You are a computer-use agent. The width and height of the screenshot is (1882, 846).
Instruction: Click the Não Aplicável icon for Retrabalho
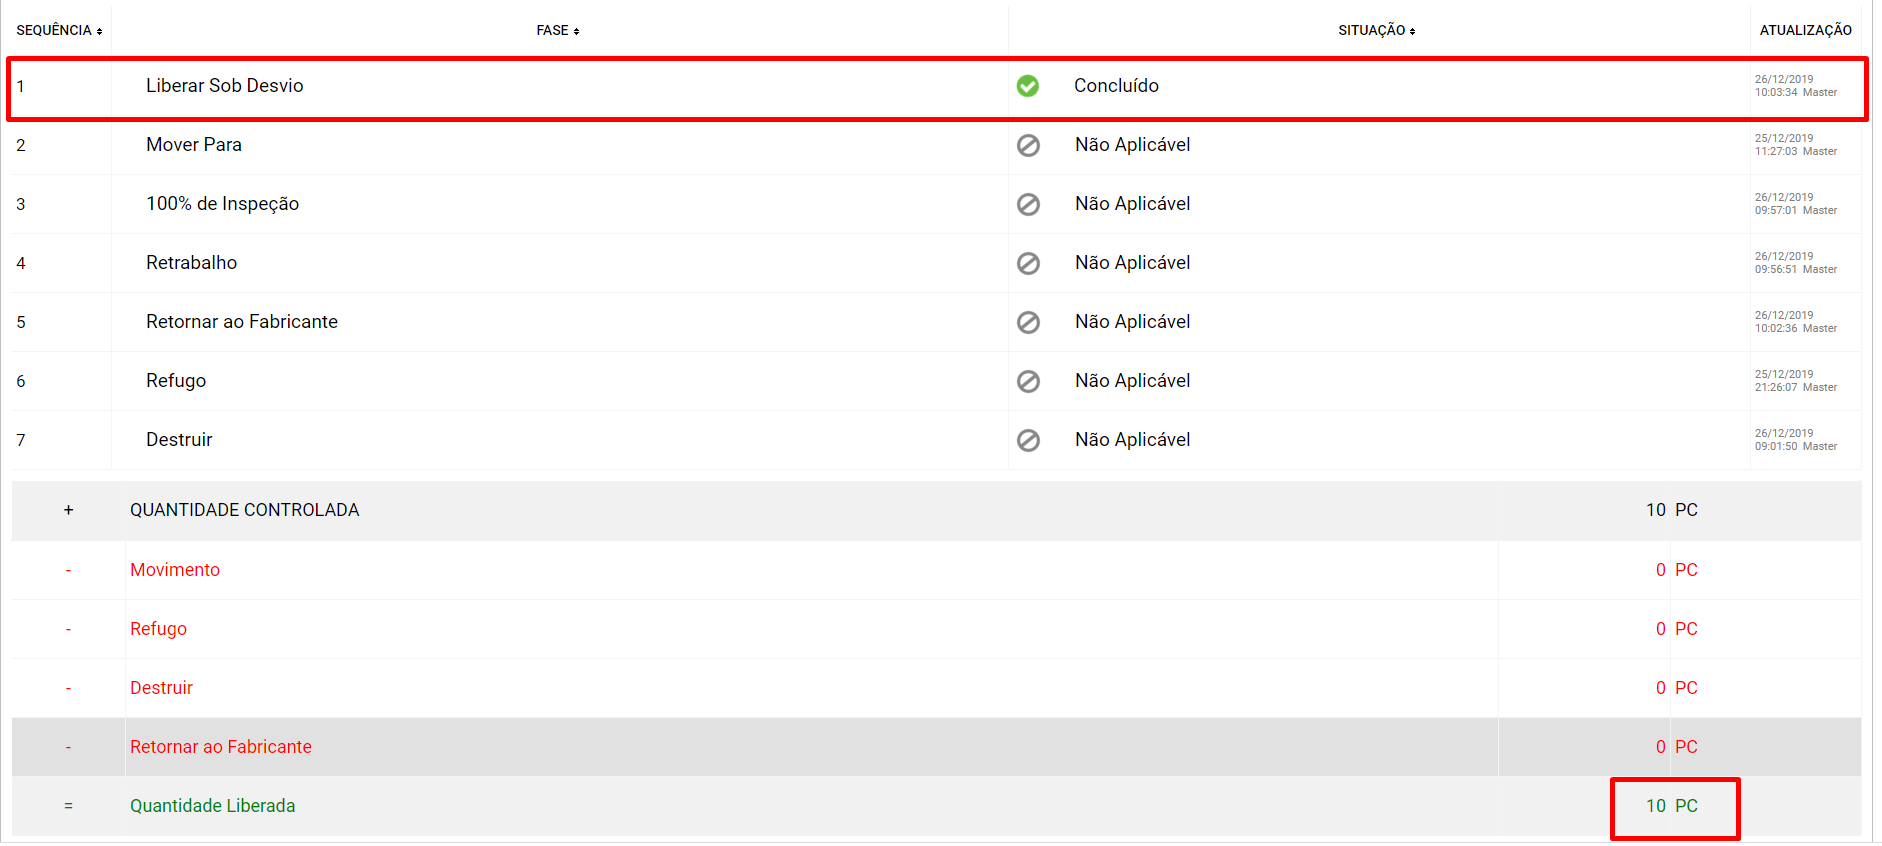coord(1028,263)
